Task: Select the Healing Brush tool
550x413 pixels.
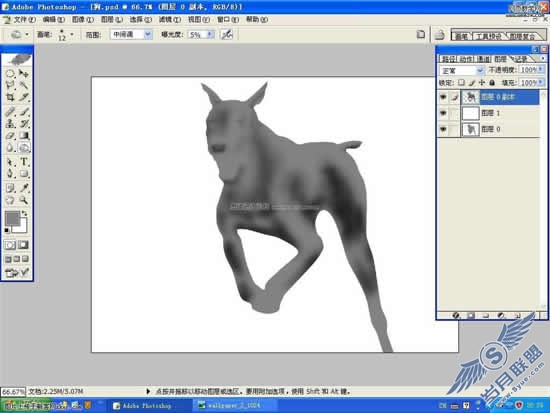Action: point(10,112)
